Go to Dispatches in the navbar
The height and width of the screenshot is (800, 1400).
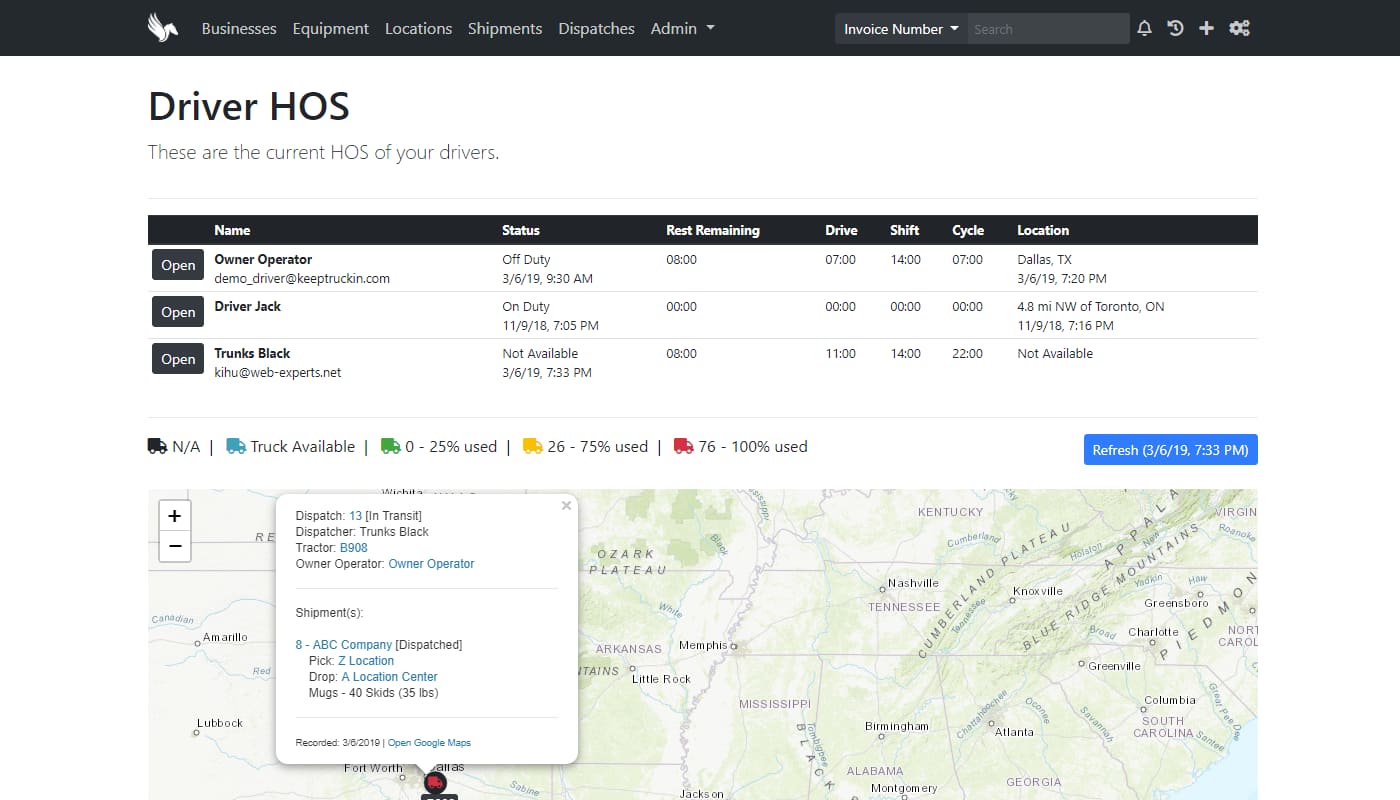(596, 29)
